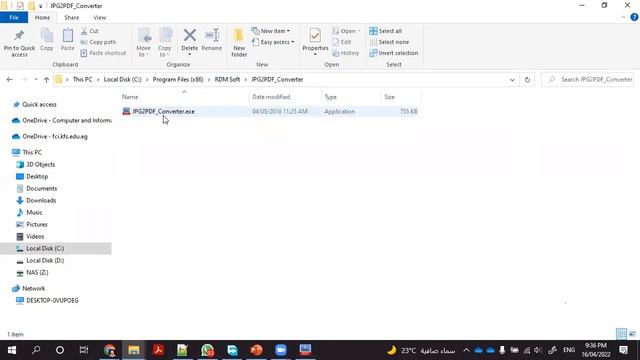Open Downloads in navigation pane
Image resolution: width=640 pixels, height=360 pixels.
[41, 200]
